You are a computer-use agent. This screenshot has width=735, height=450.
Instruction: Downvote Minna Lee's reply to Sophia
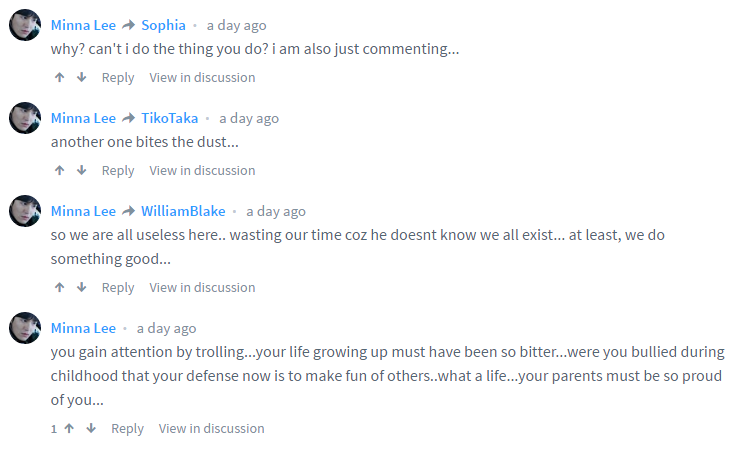[x=82, y=78]
